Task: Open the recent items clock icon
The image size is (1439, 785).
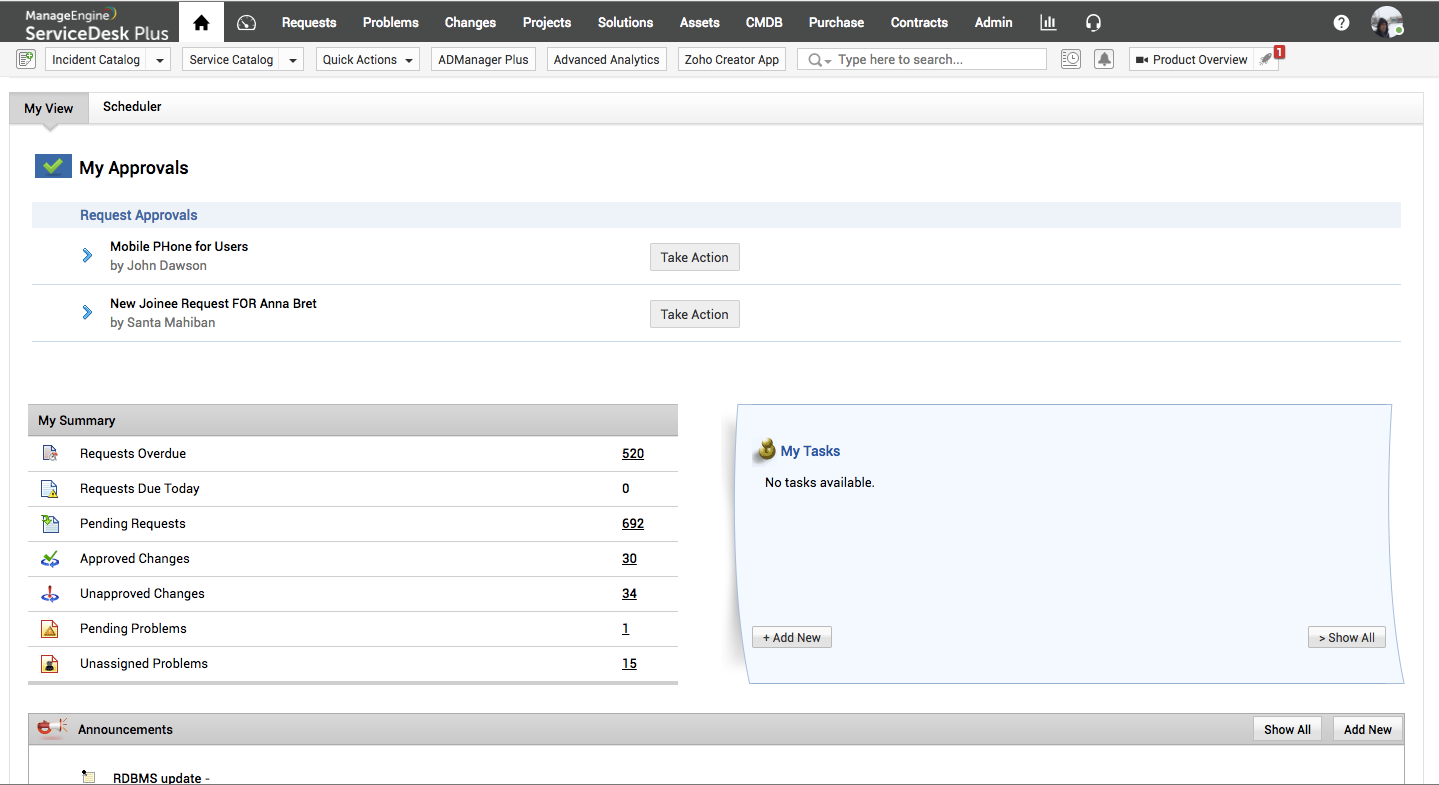Action: click(1071, 60)
